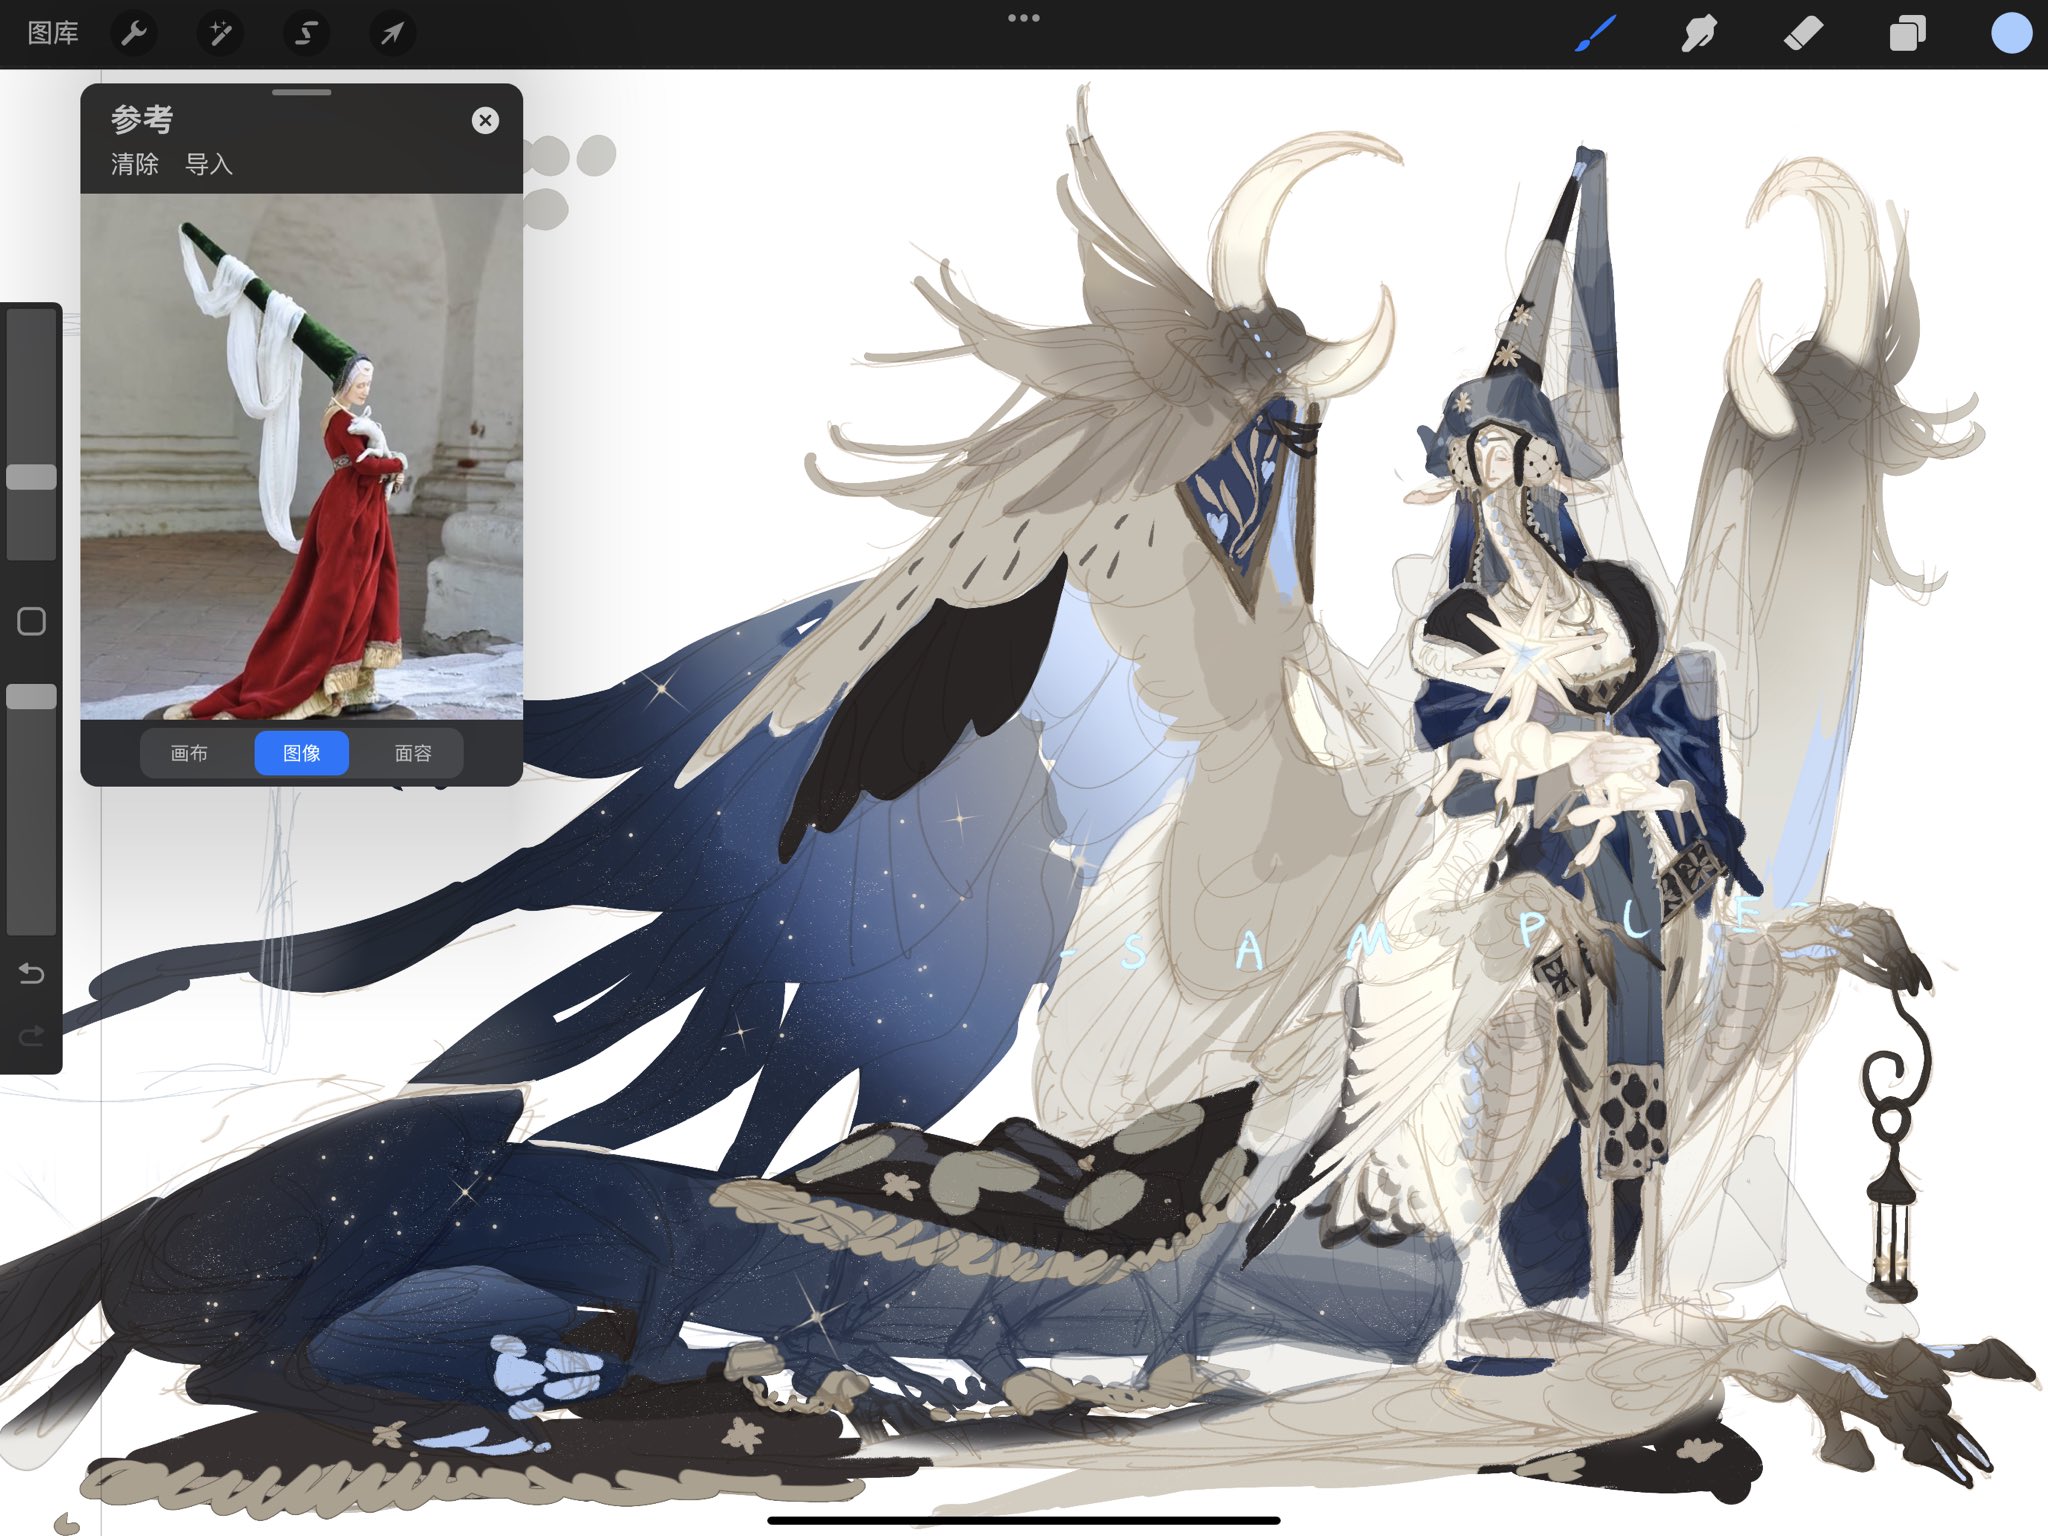
Task: Activate the Transform arrow tool
Action: click(x=392, y=34)
